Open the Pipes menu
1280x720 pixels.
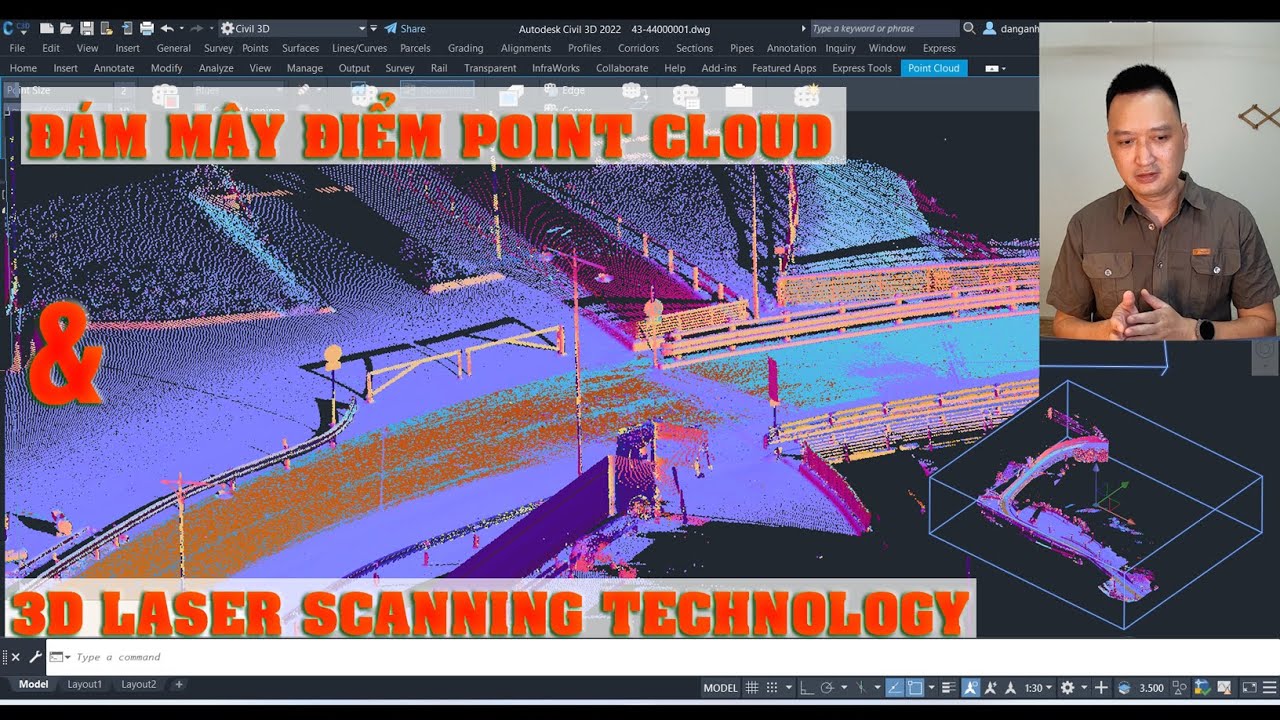click(x=742, y=48)
